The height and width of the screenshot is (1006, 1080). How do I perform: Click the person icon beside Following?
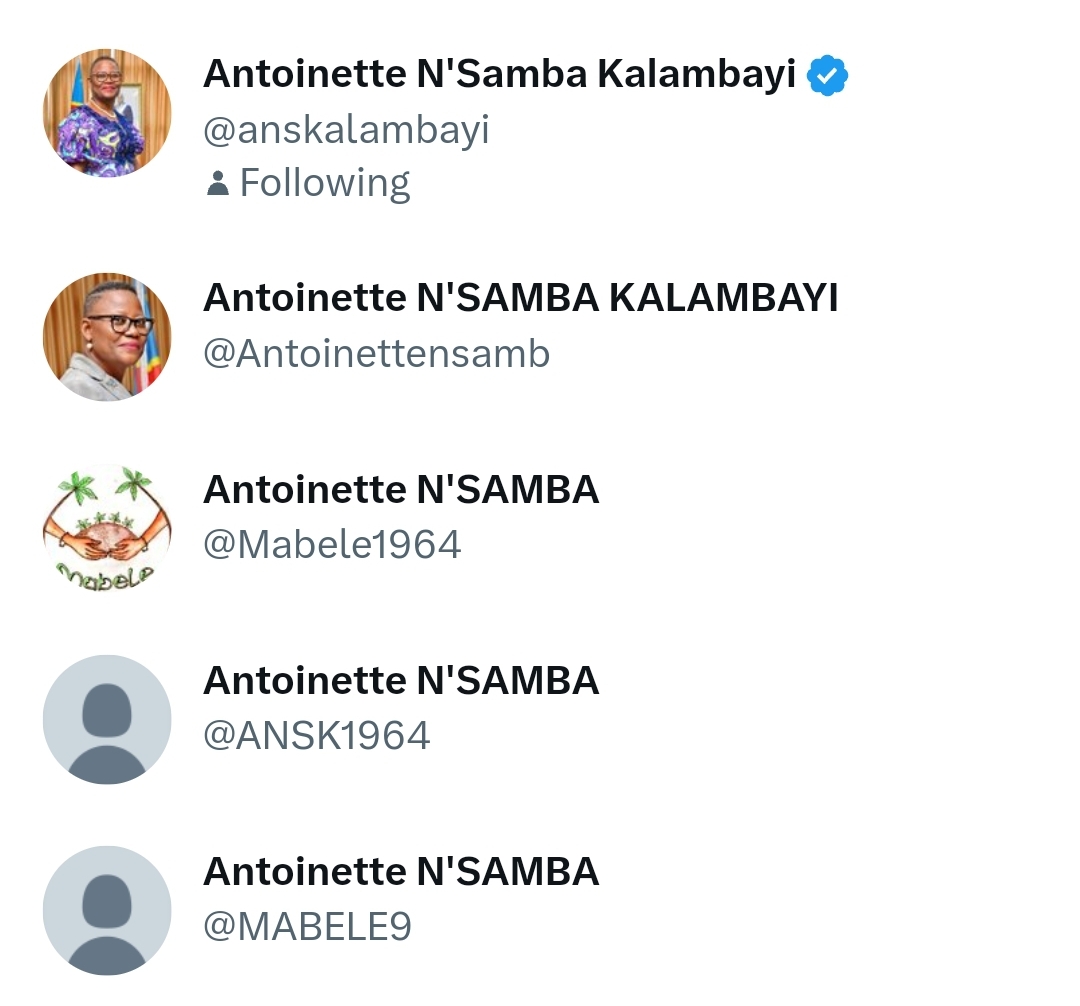pyautogui.click(x=216, y=183)
